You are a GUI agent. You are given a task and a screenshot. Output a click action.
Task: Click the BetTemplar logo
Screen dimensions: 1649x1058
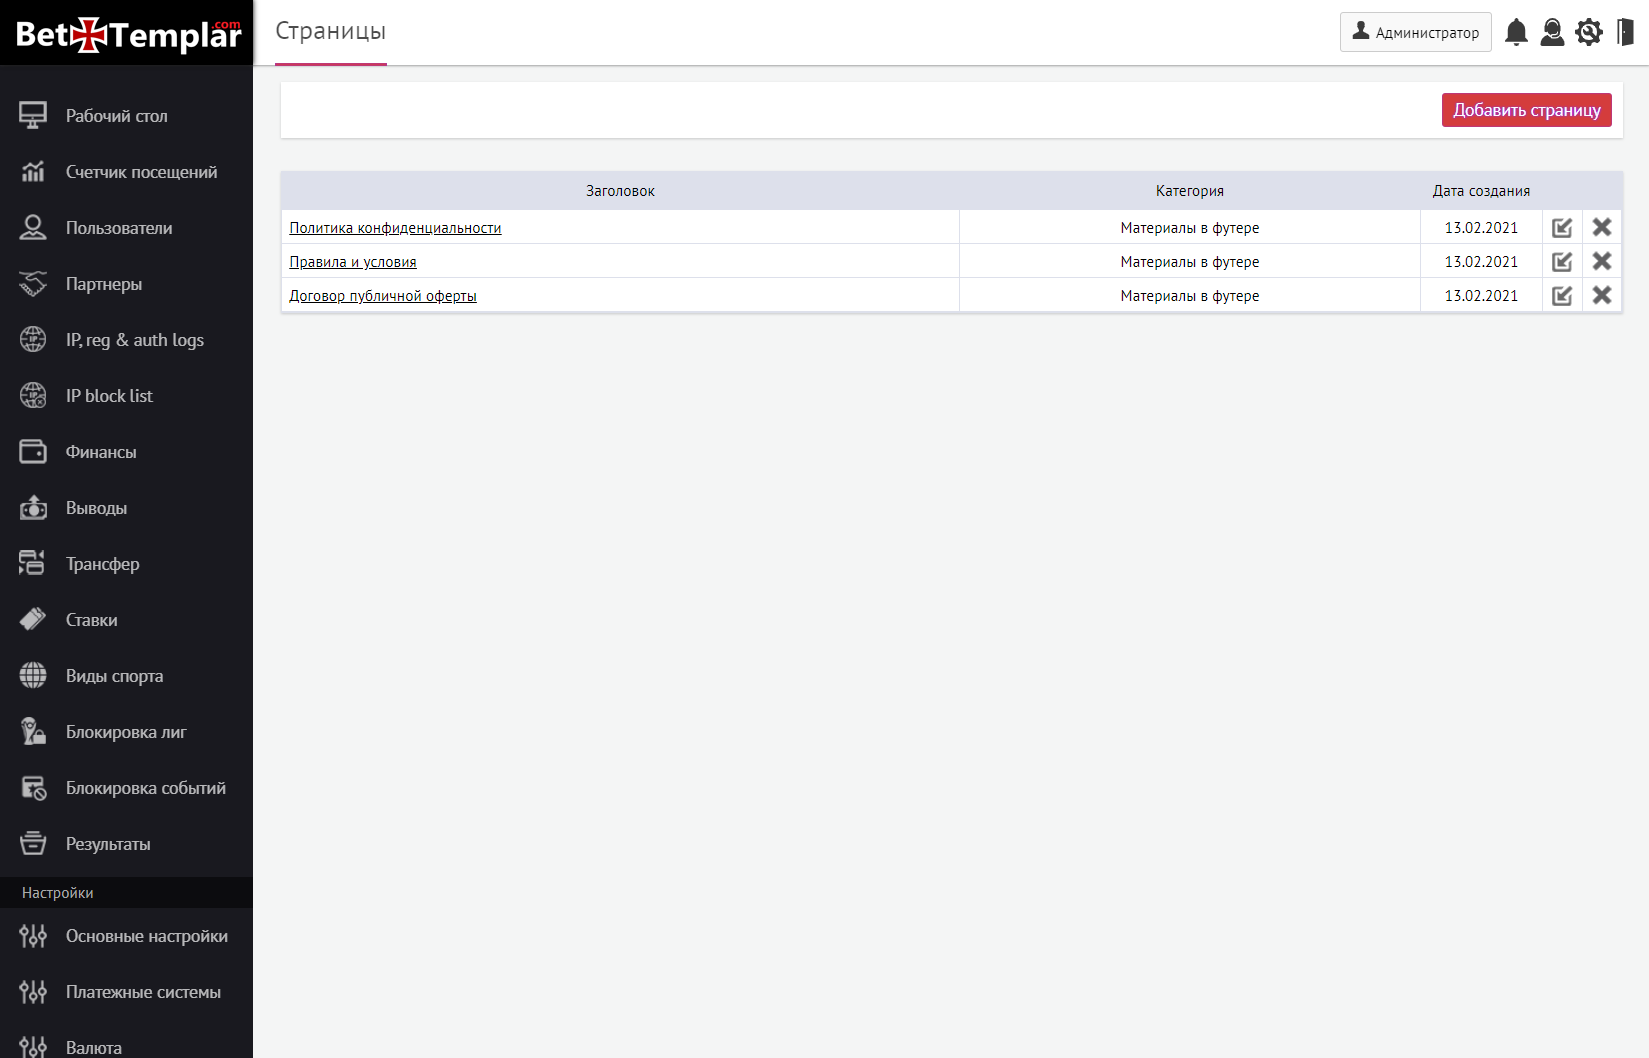(127, 34)
